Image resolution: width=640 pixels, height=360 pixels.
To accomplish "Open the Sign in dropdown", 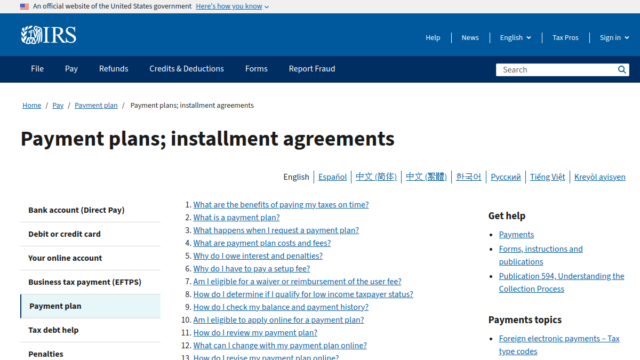I will pos(614,38).
